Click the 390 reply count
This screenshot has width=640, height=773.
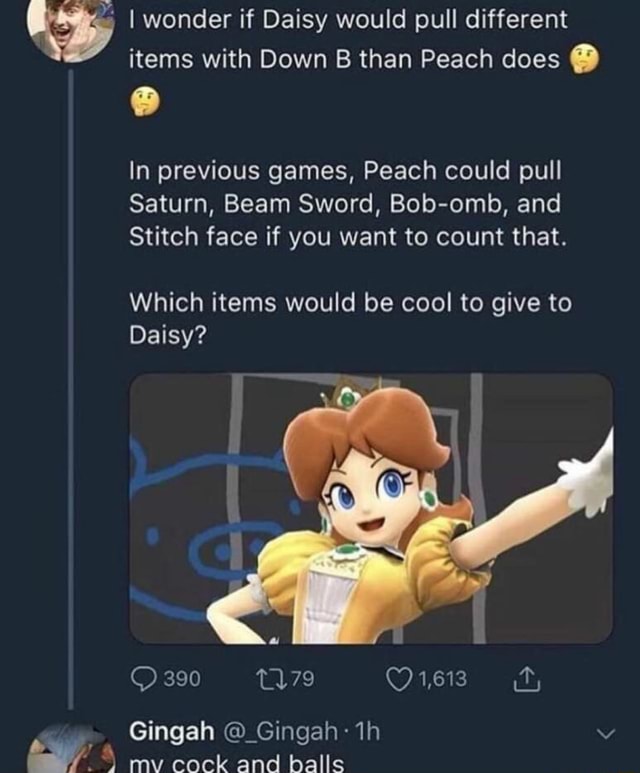181,680
